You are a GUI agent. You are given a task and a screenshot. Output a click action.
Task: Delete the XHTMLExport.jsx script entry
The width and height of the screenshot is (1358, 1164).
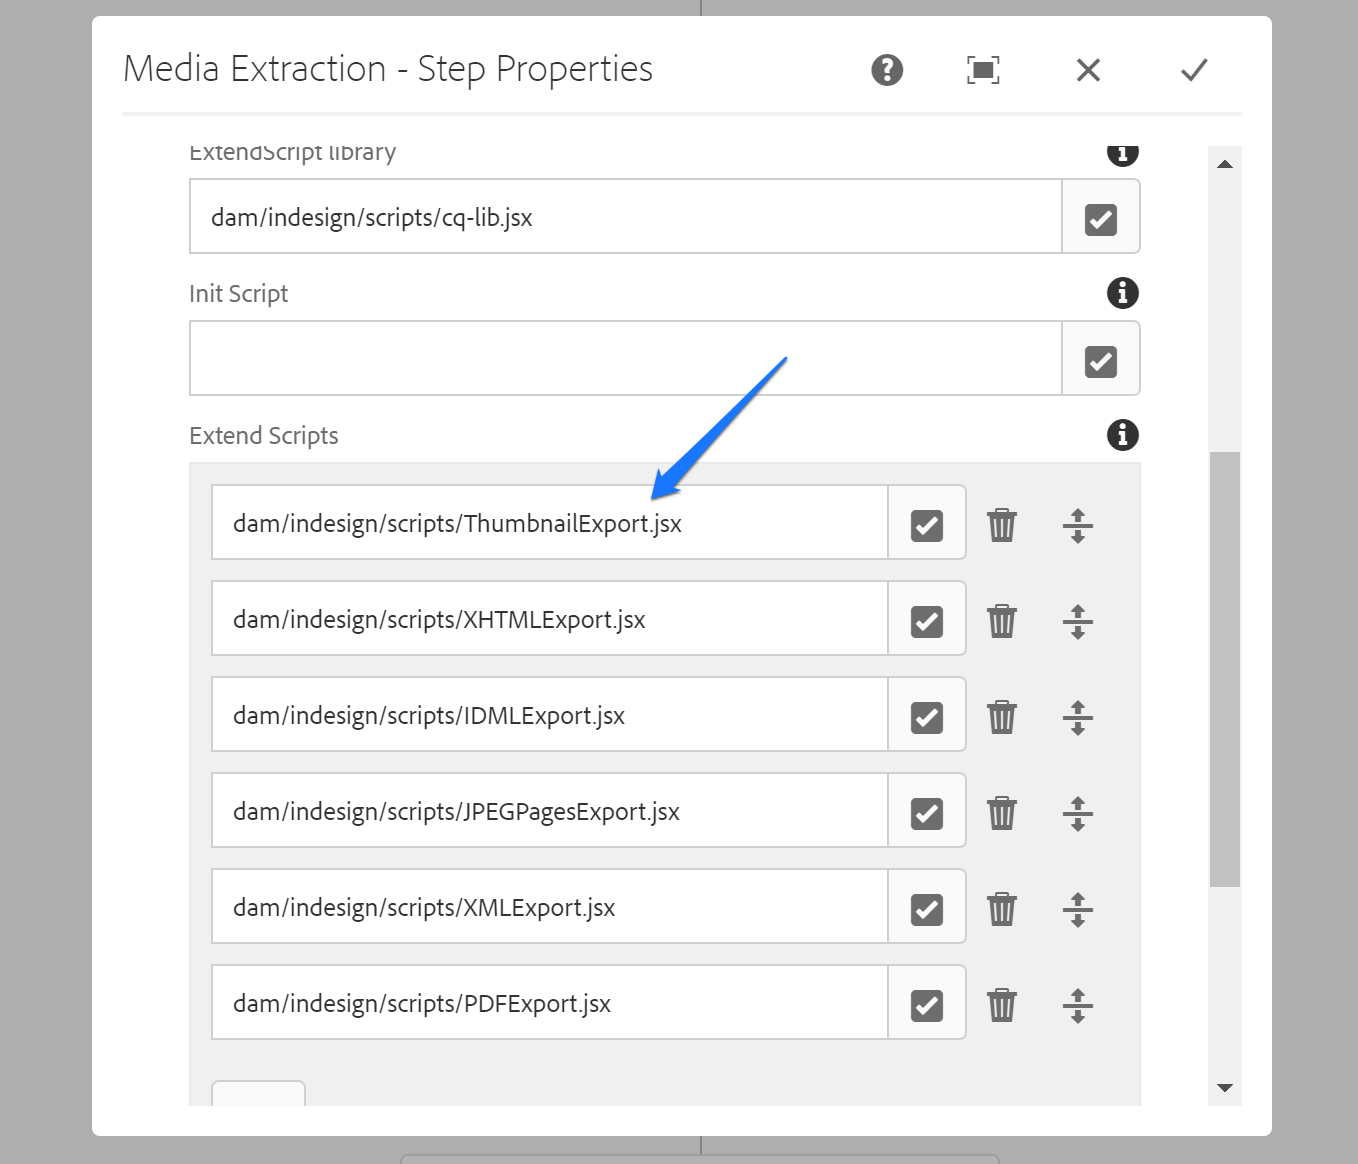pos(1001,619)
